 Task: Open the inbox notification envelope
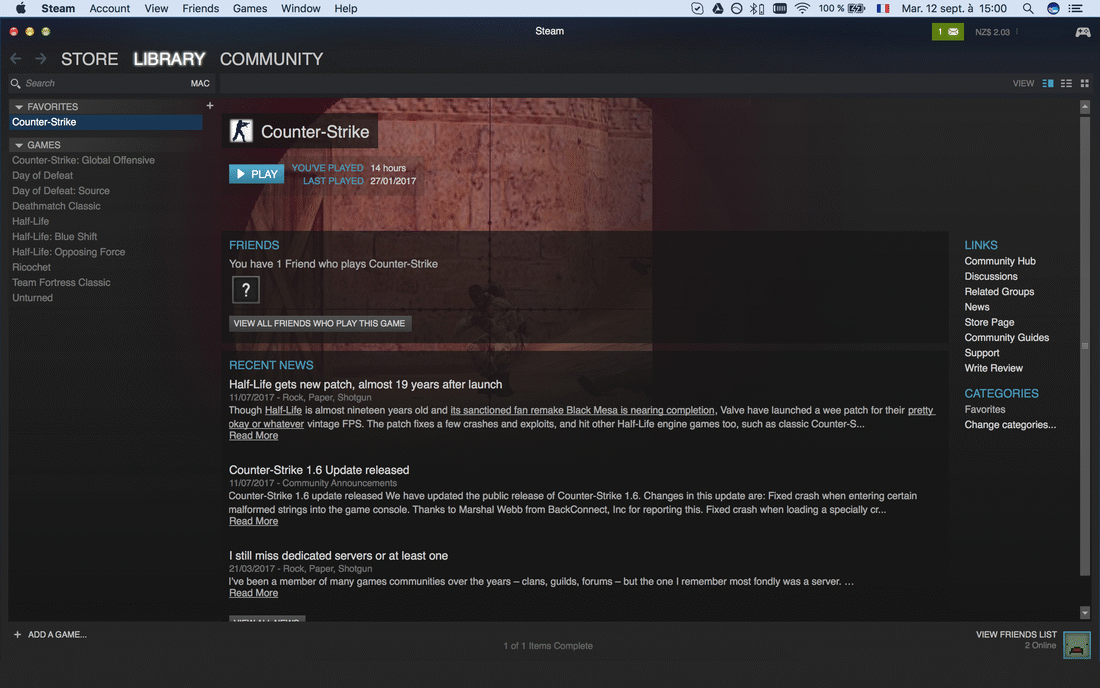947,32
